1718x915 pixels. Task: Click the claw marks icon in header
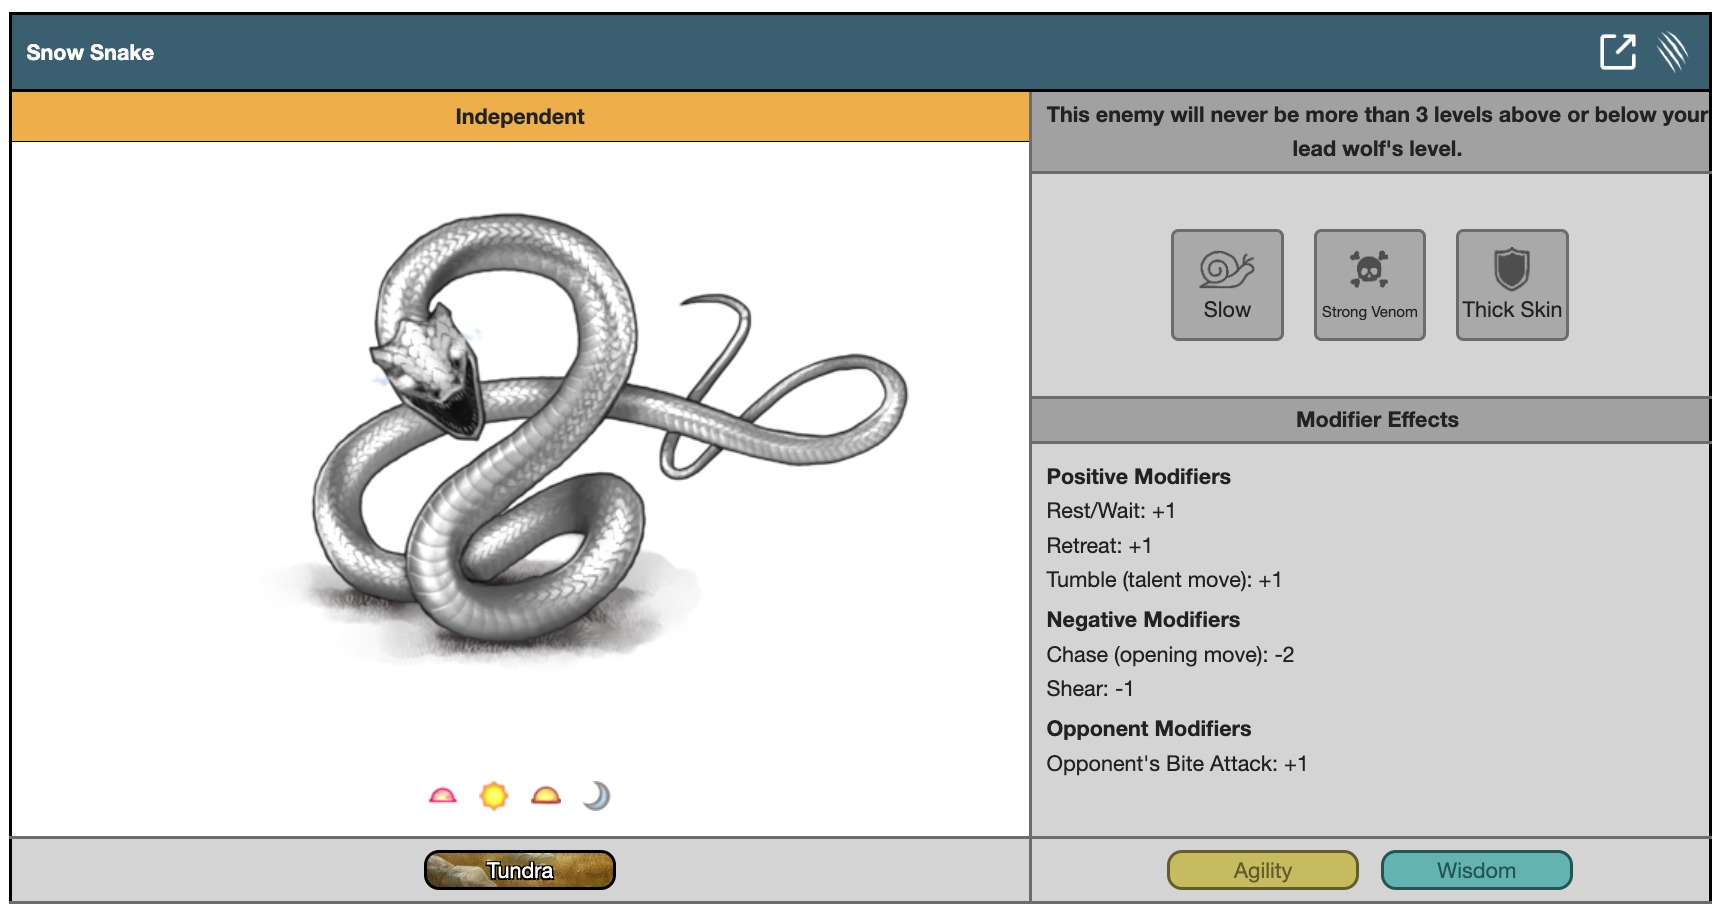1672,52
